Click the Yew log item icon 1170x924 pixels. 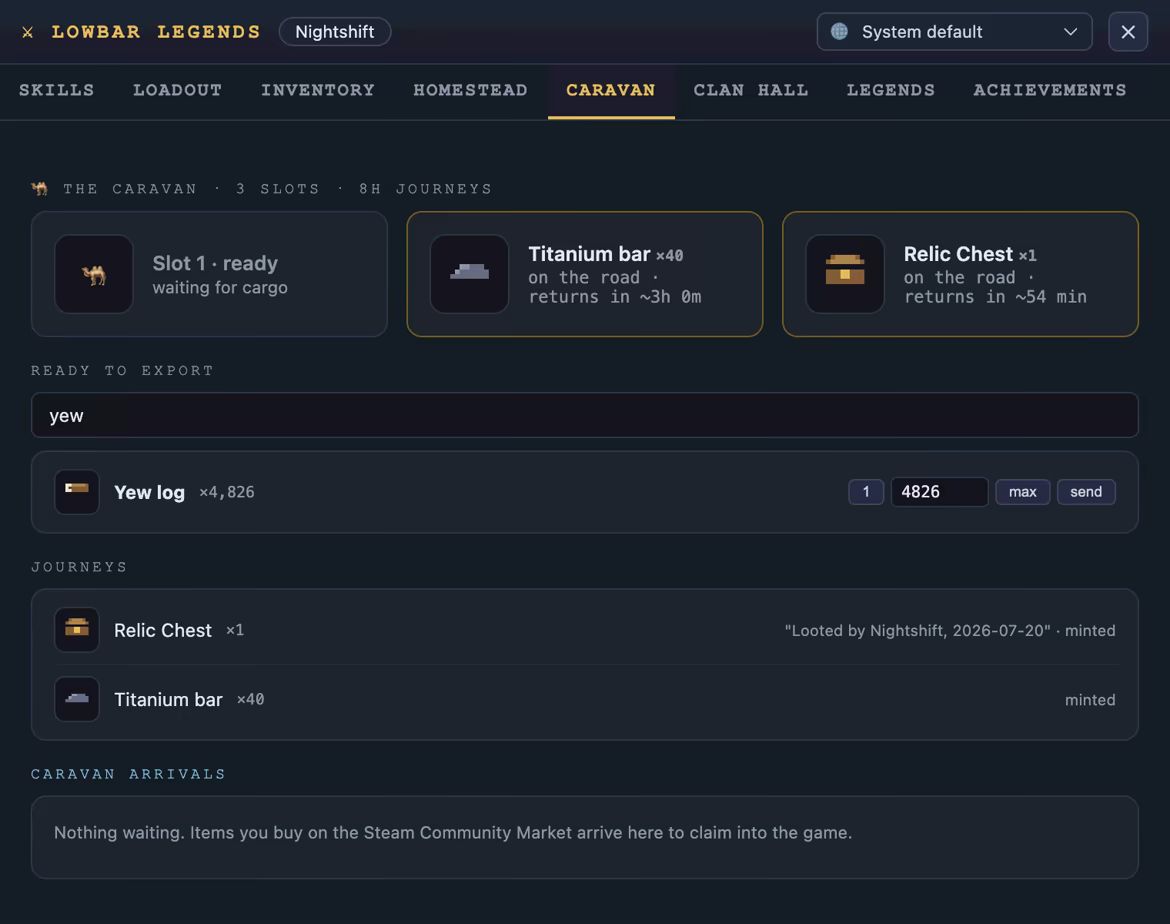(77, 492)
